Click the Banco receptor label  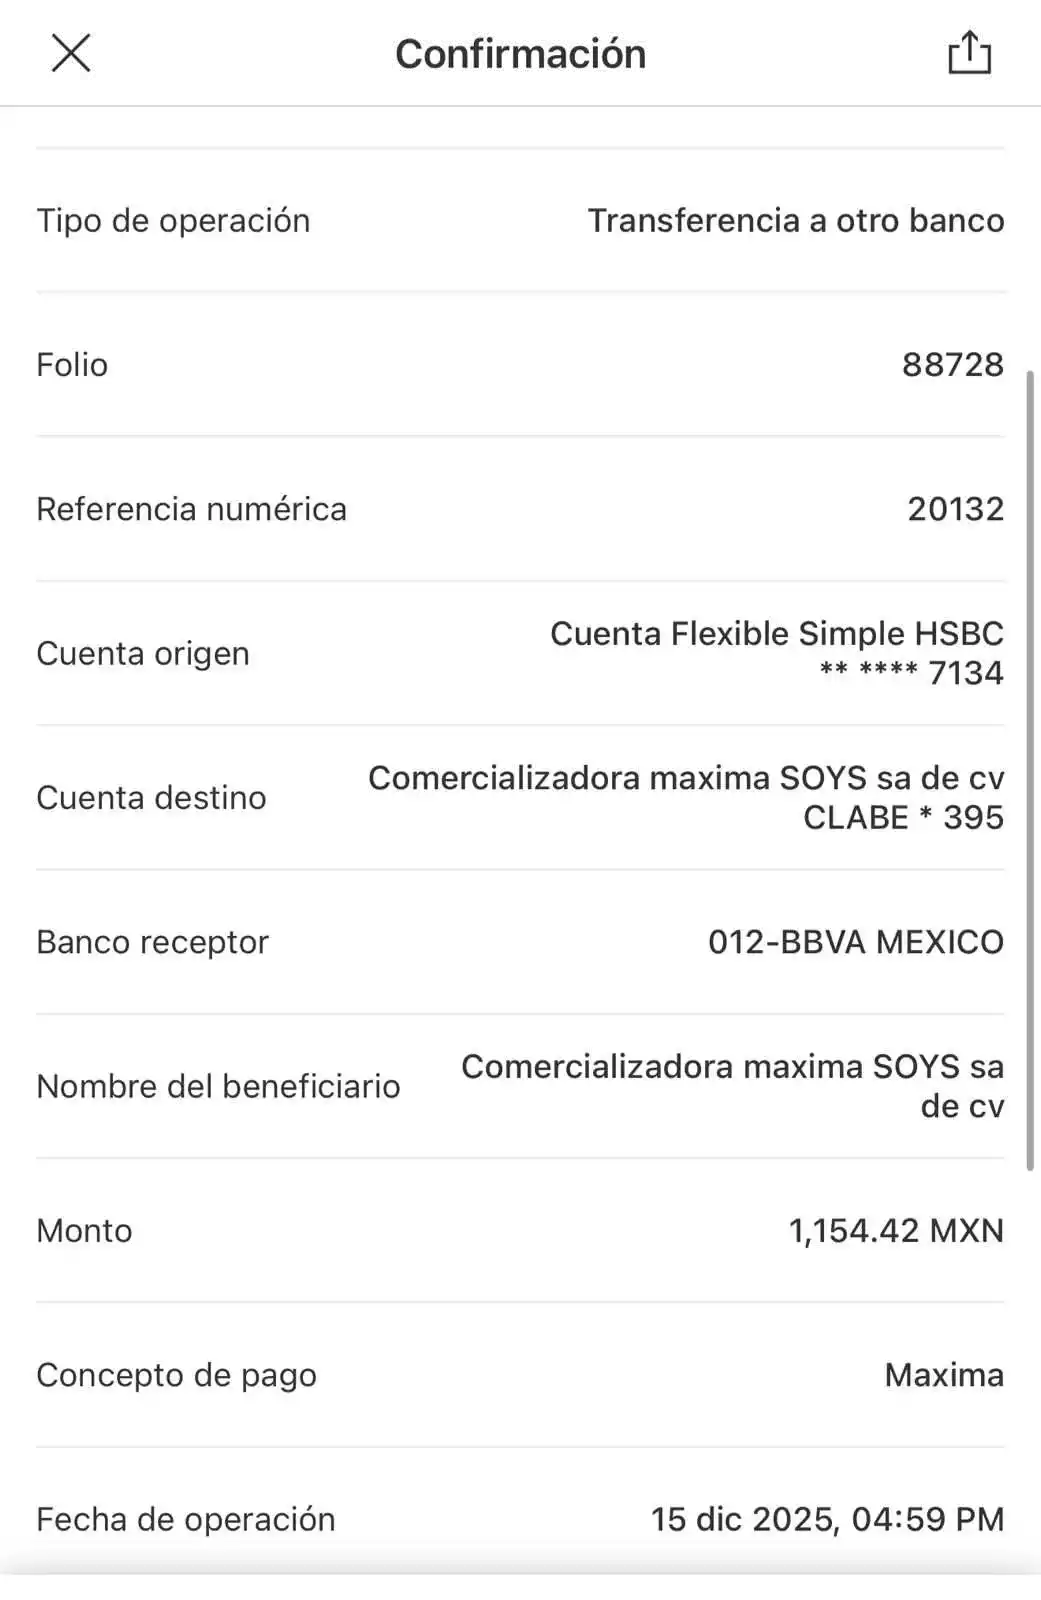[152, 942]
